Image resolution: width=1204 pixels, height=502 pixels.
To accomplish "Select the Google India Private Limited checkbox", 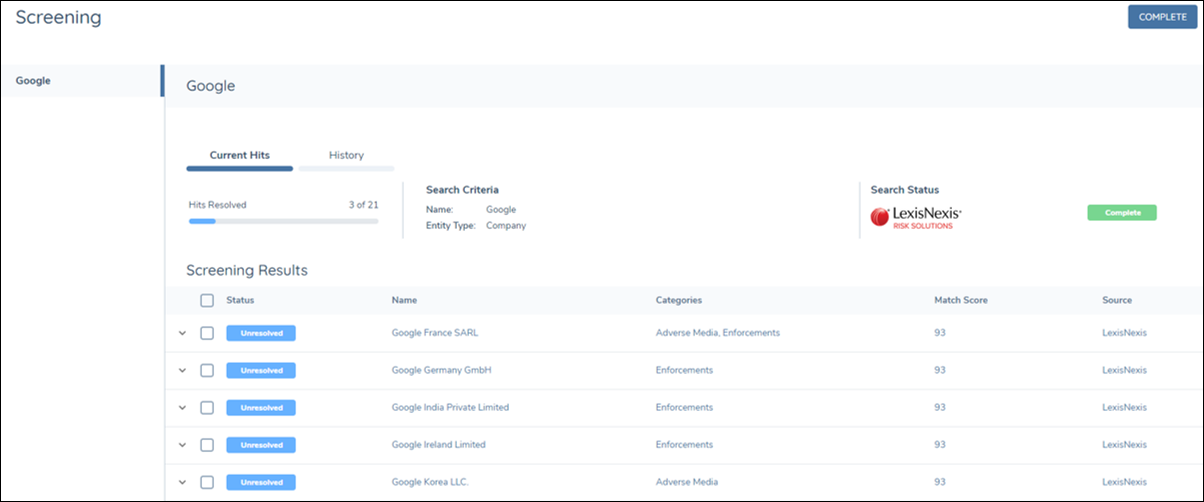I will tap(207, 408).
